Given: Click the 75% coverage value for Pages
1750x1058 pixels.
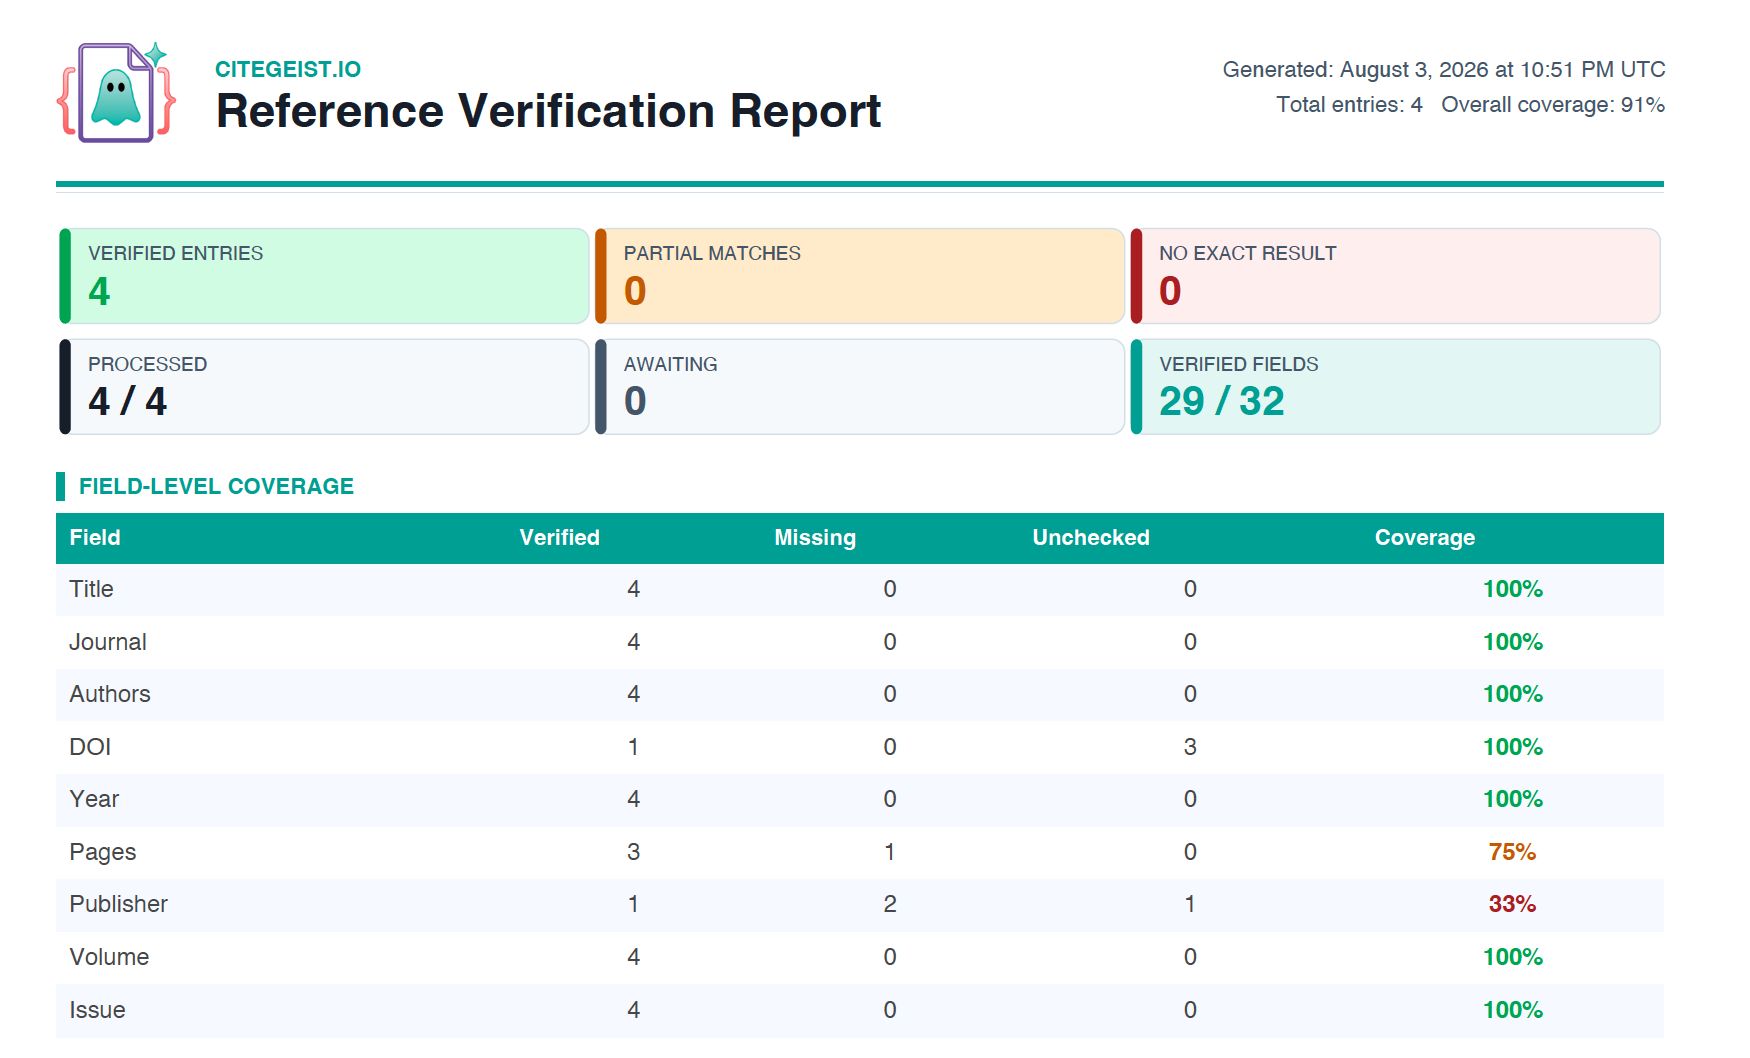Looking at the screenshot, I should pos(1512,852).
